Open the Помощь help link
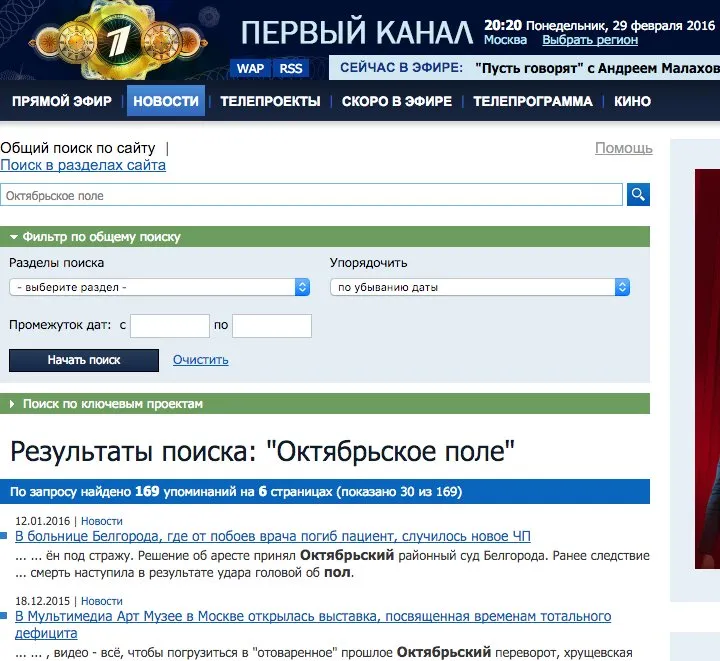This screenshot has width=720, height=661. click(624, 148)
